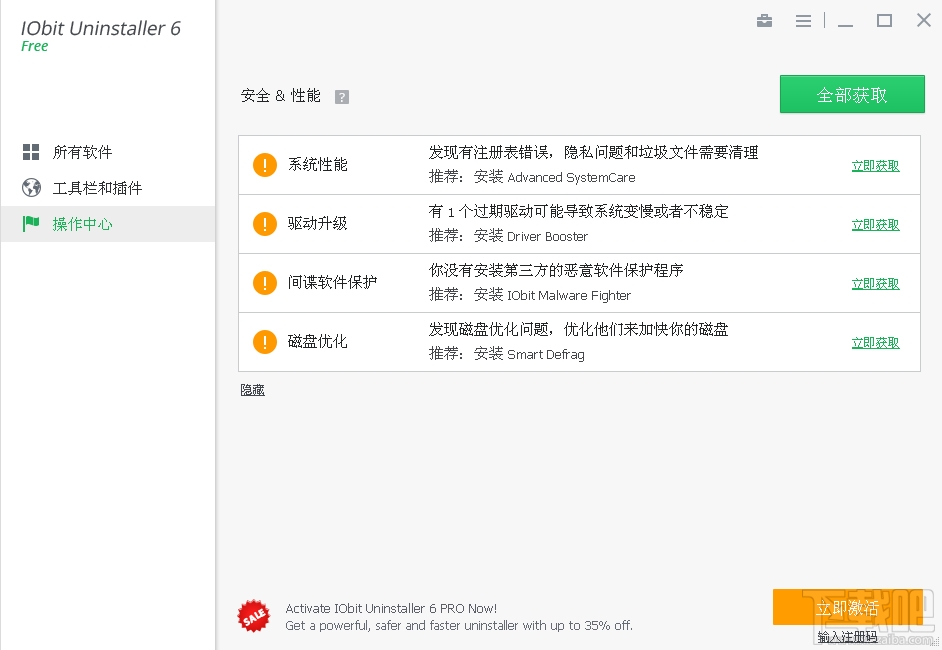Click the red SALE badge at the bottom

click(253, 615)
